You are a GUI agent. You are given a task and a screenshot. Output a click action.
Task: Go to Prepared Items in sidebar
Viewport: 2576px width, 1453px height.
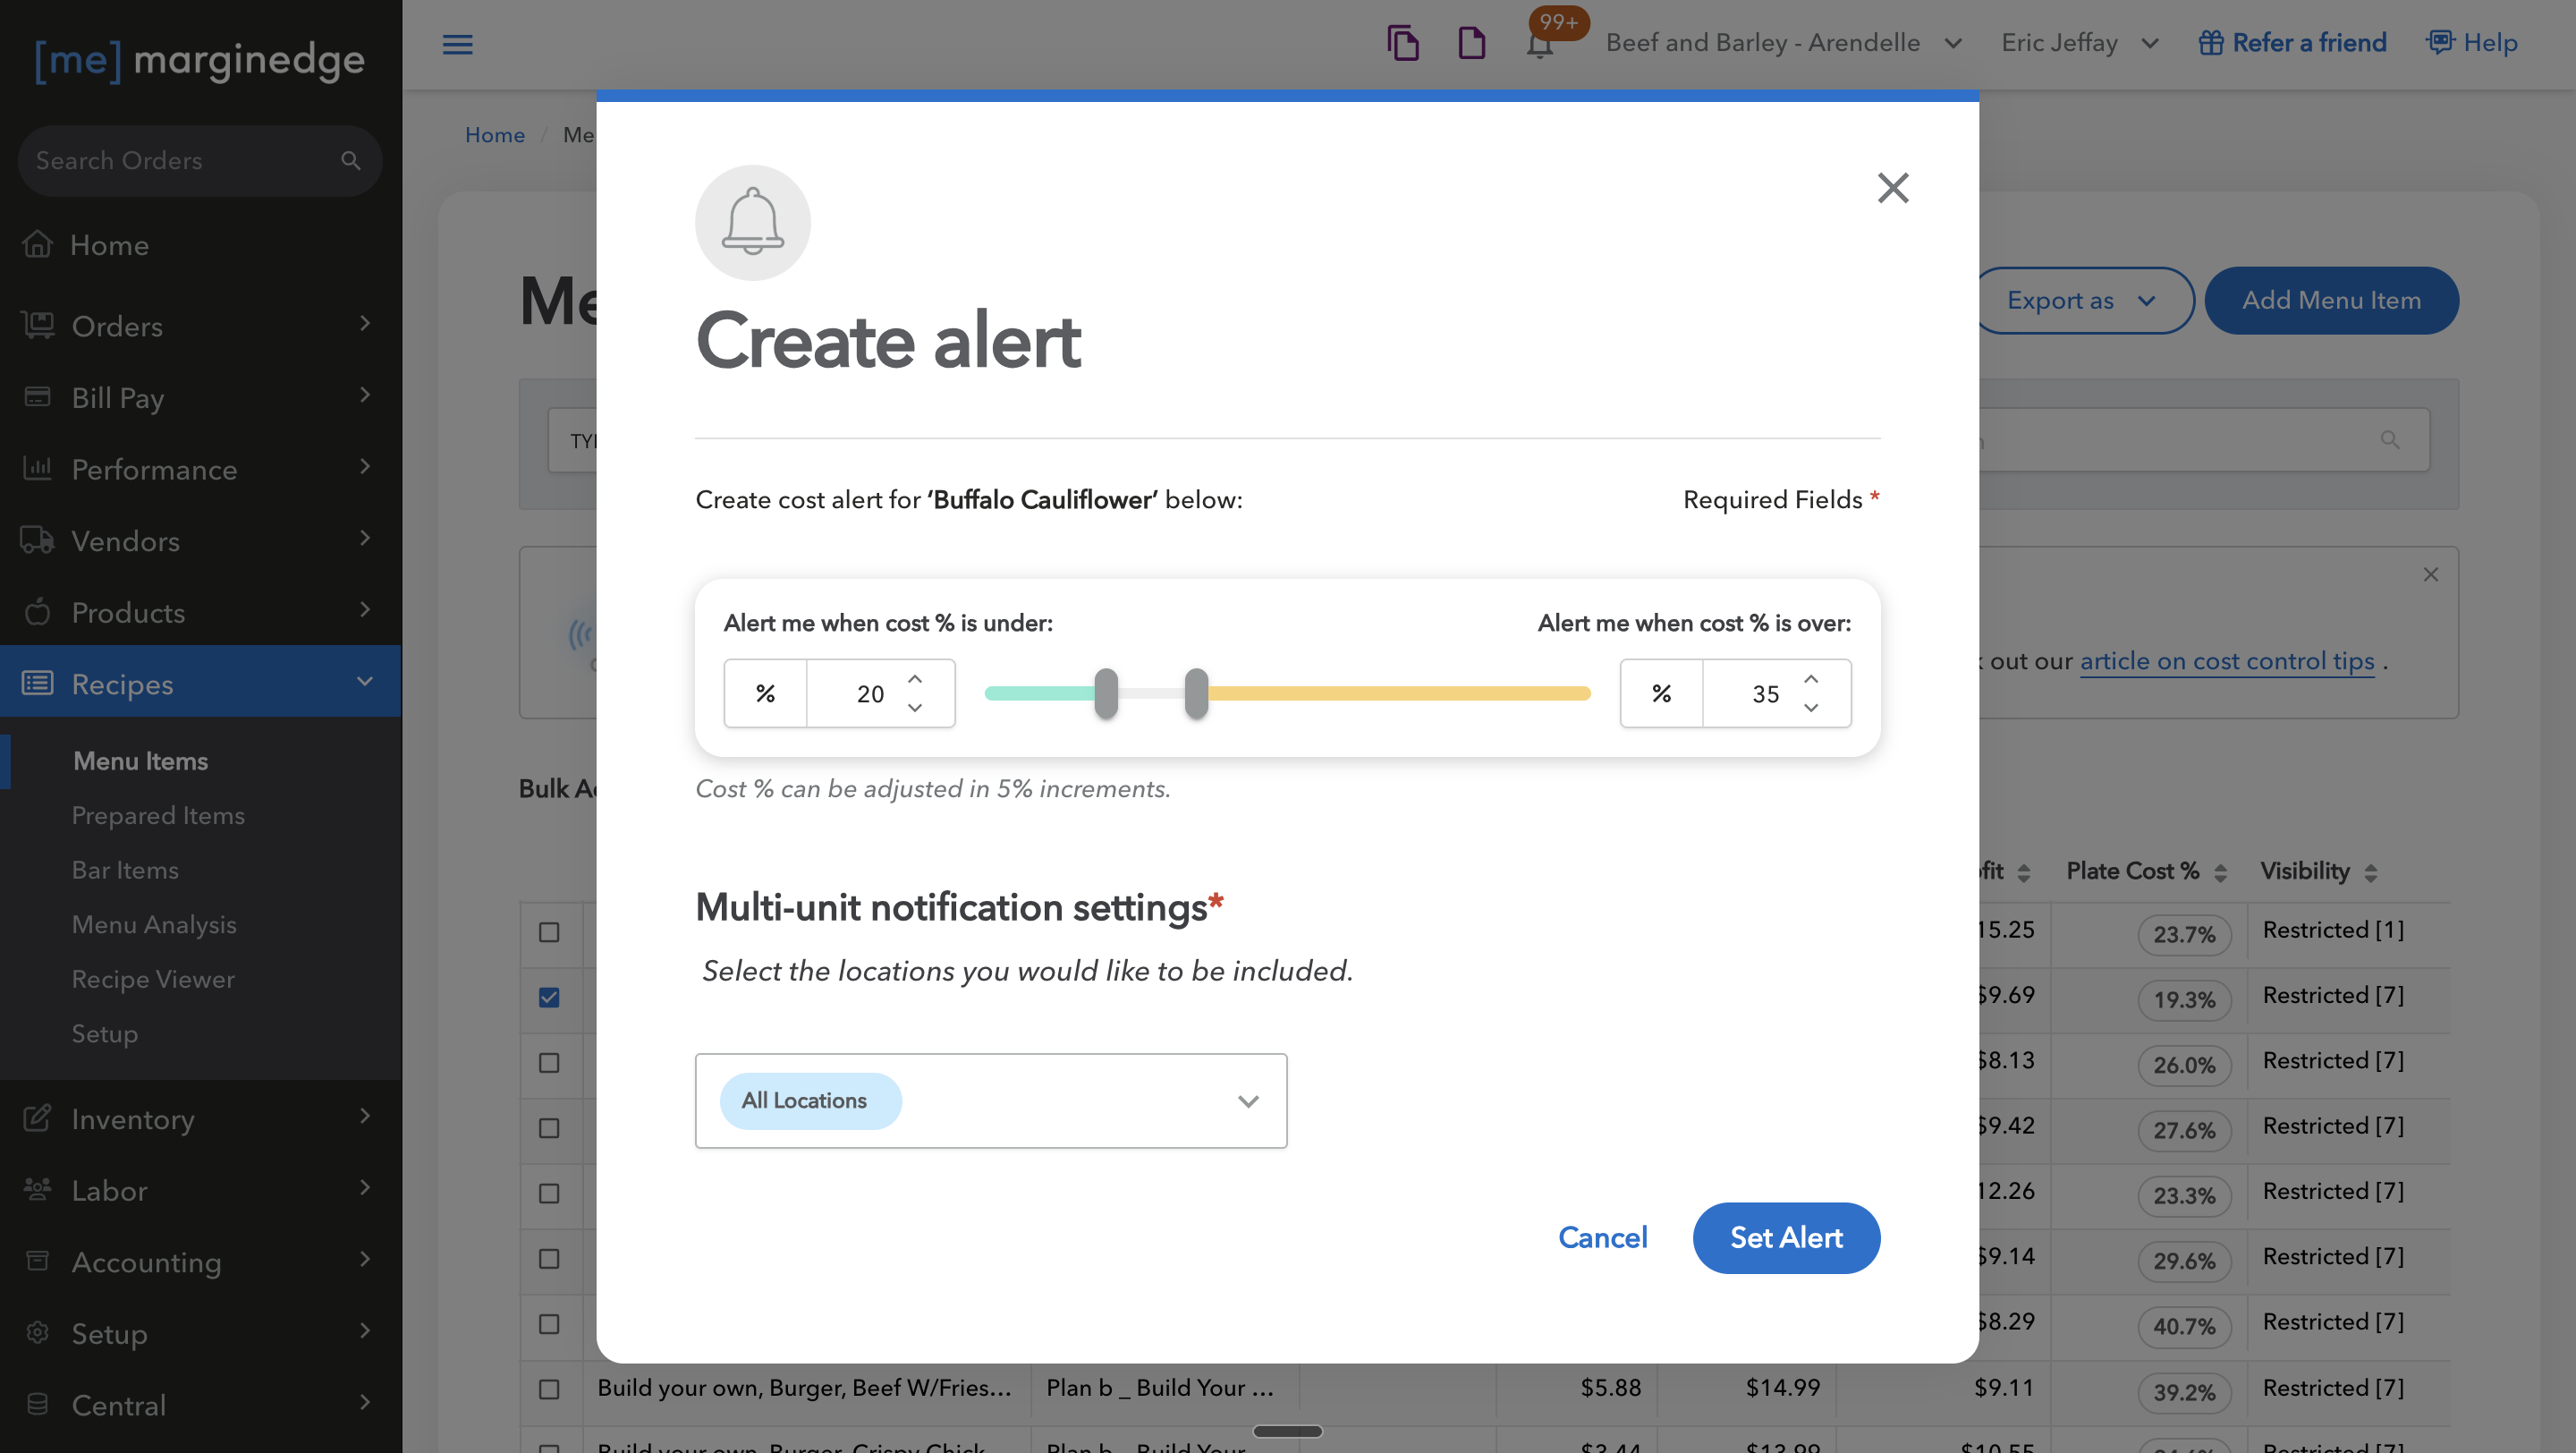click(x=158, y=815)
